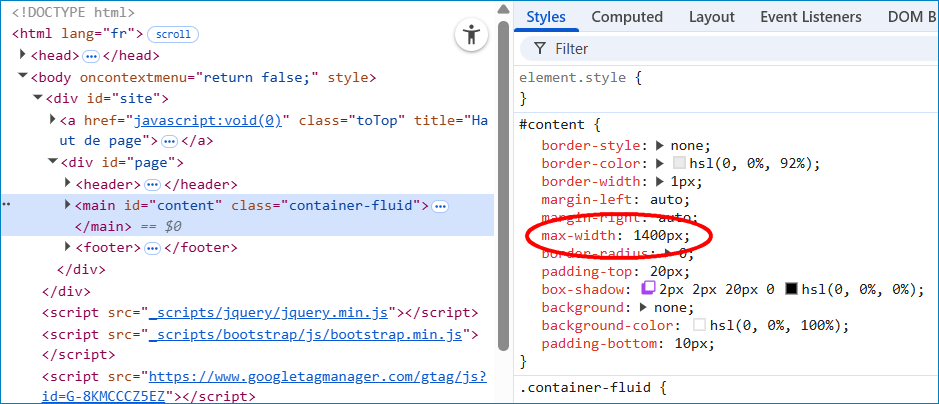This screenshot has height=404, width=939.
Task: Expand the header element ellipsis badge
Action: [x=152, y=185]
